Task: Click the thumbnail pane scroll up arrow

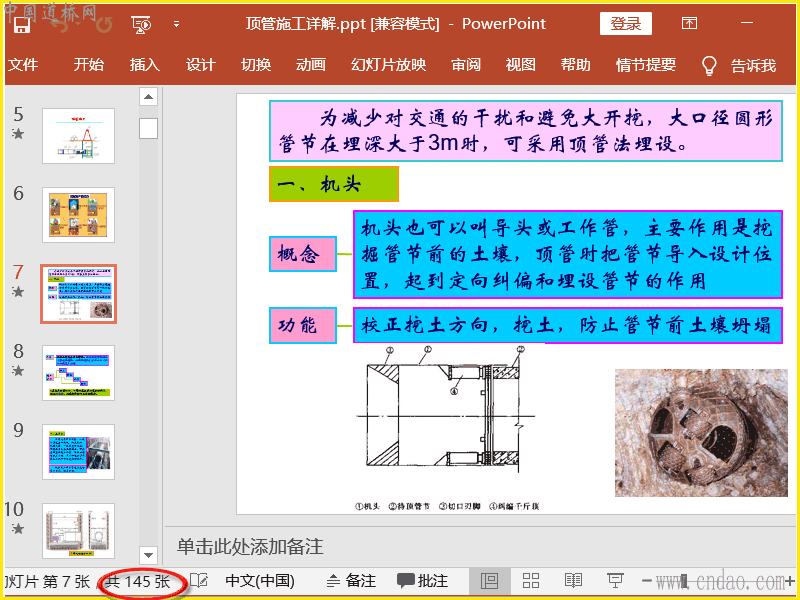Action: point(148,96)
